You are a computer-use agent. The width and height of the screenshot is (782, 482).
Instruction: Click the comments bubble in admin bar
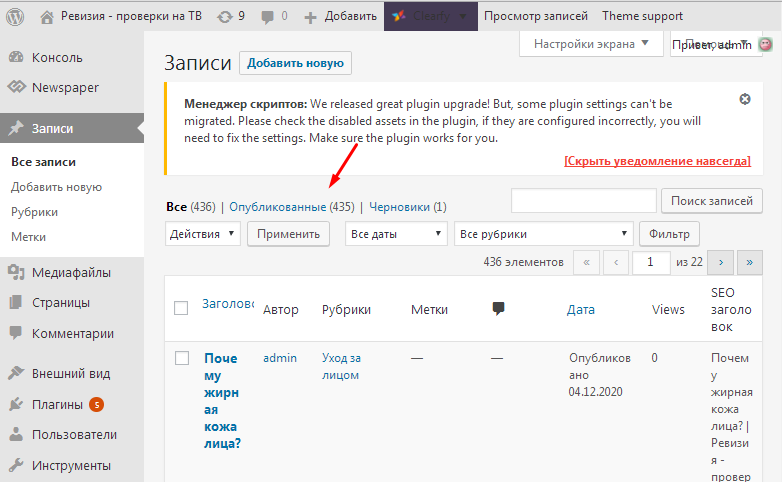click(x=274, y=16)
